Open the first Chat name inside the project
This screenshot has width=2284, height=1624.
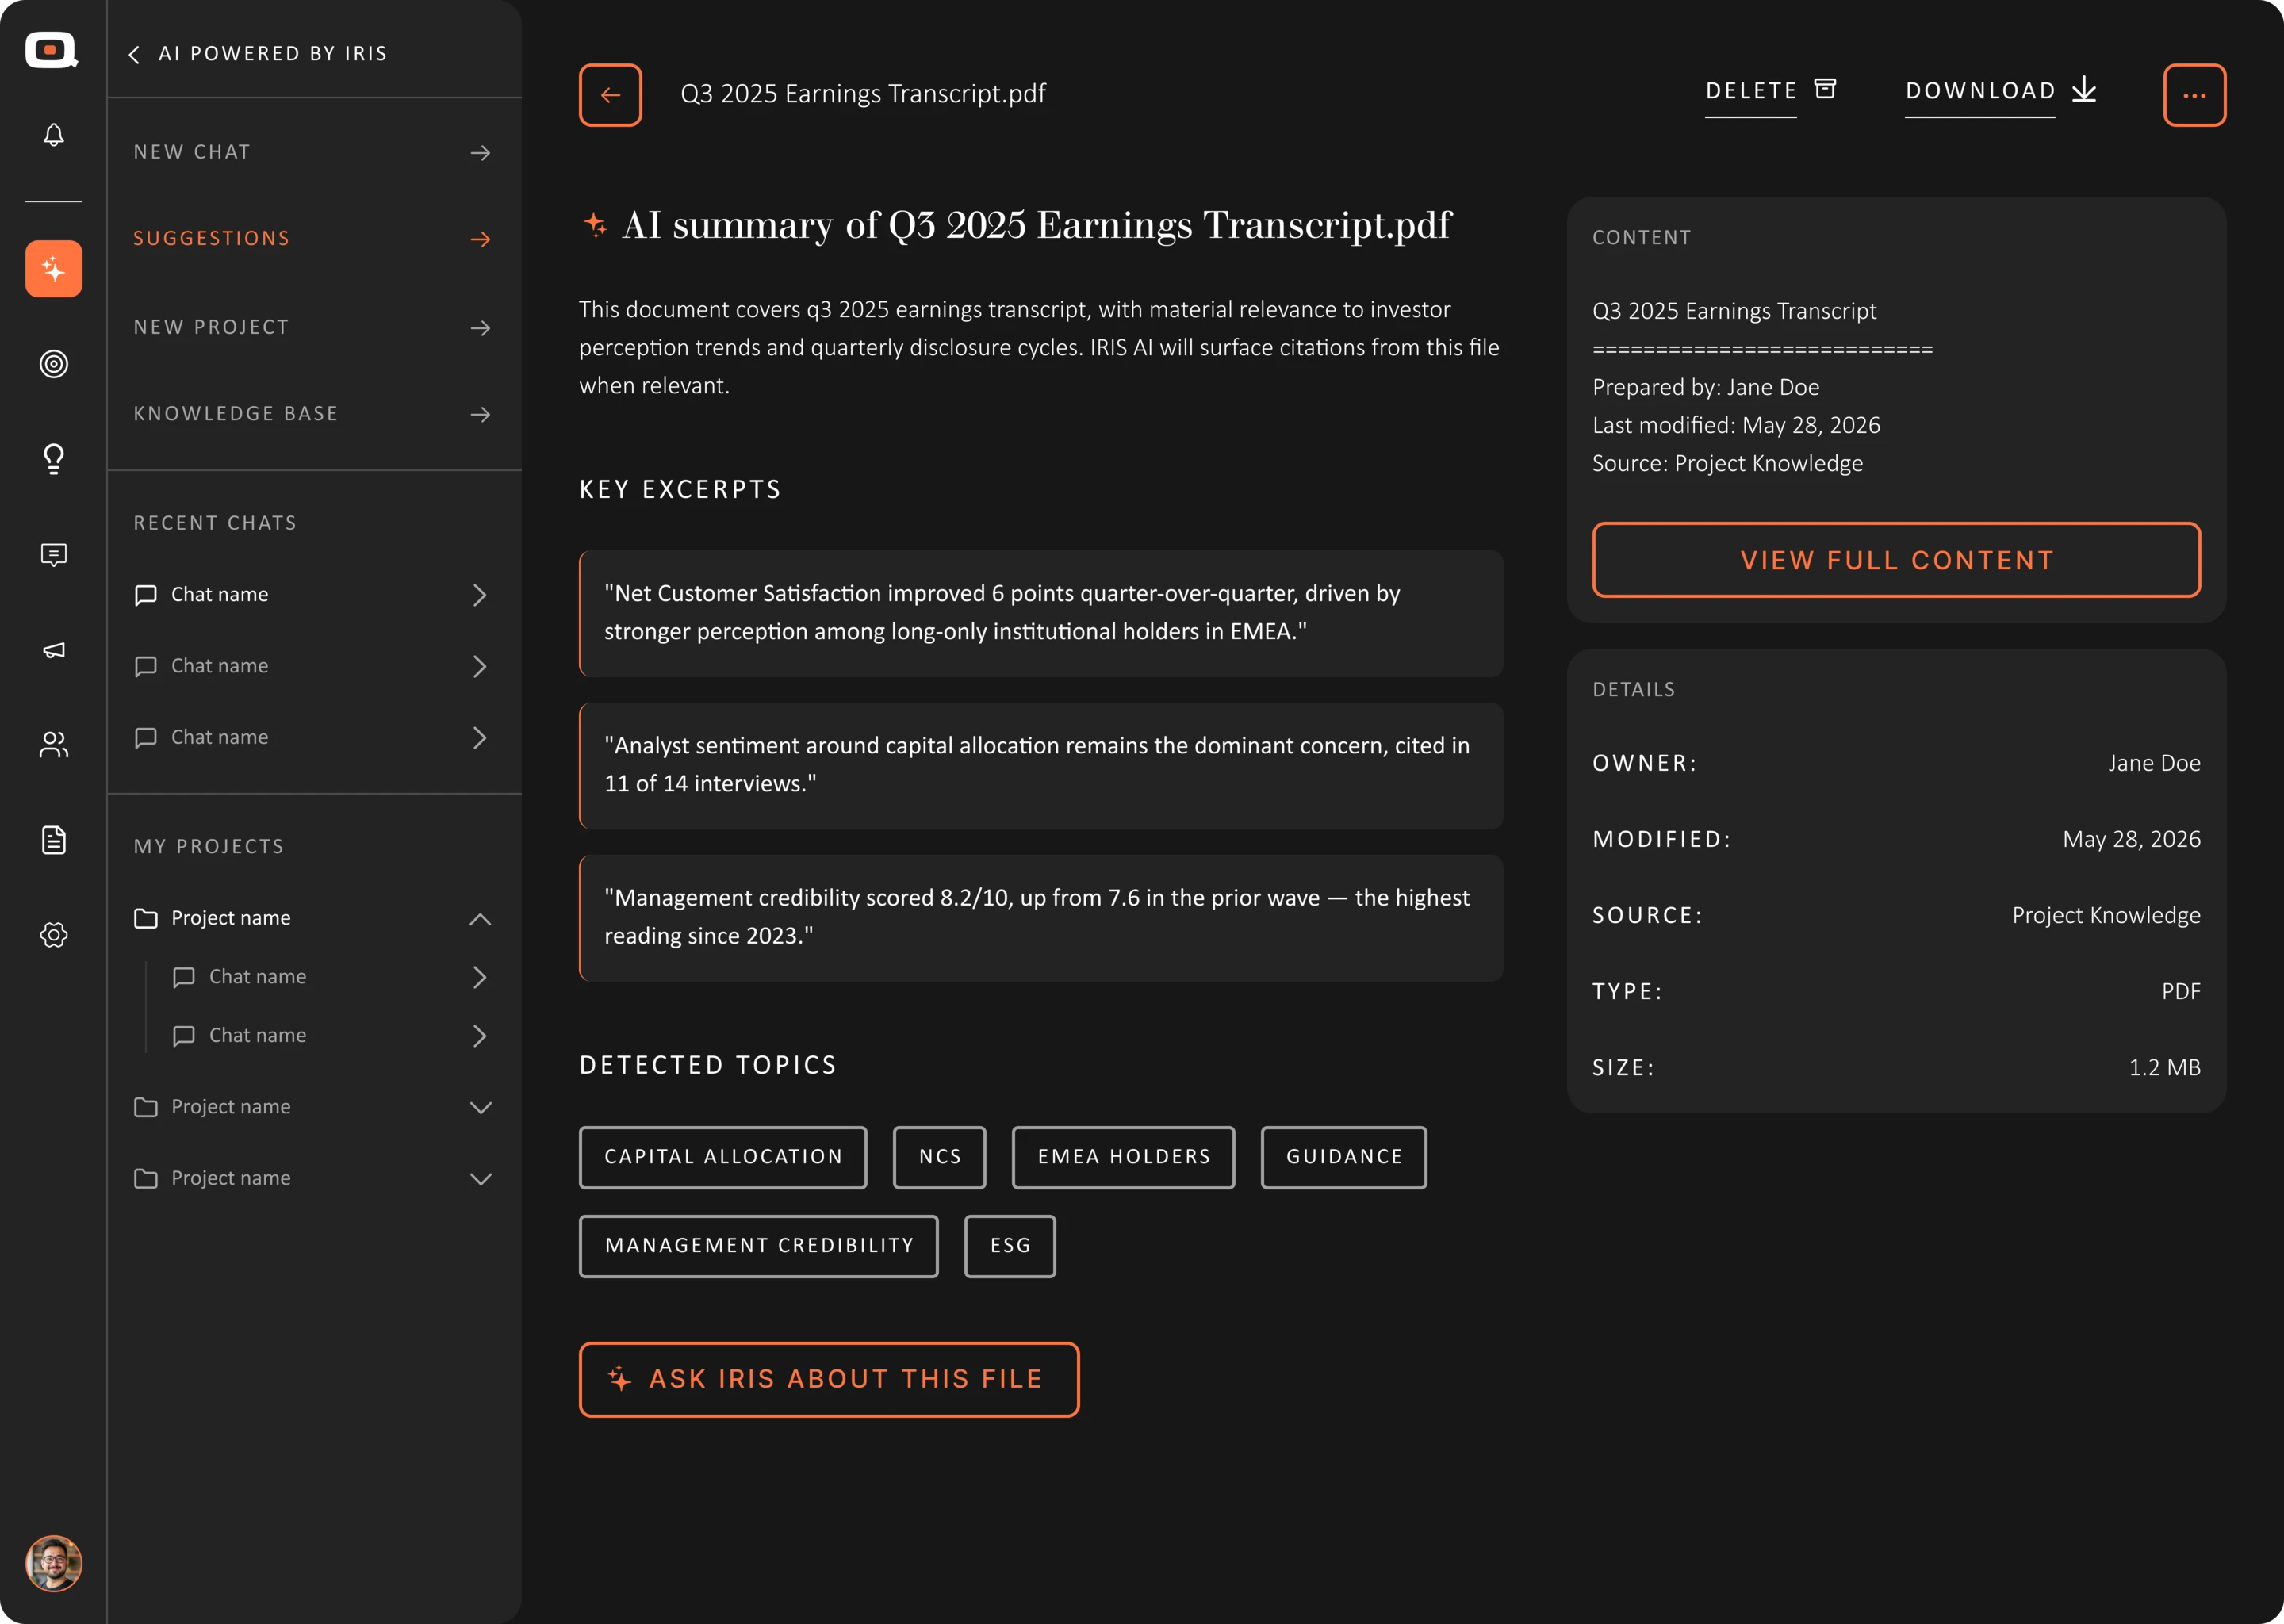(332, 977)
